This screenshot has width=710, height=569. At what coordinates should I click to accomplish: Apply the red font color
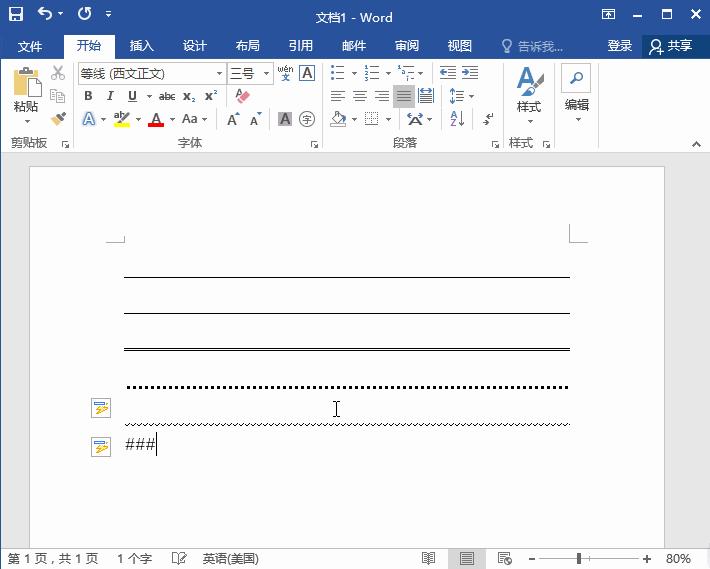(156, 119)
